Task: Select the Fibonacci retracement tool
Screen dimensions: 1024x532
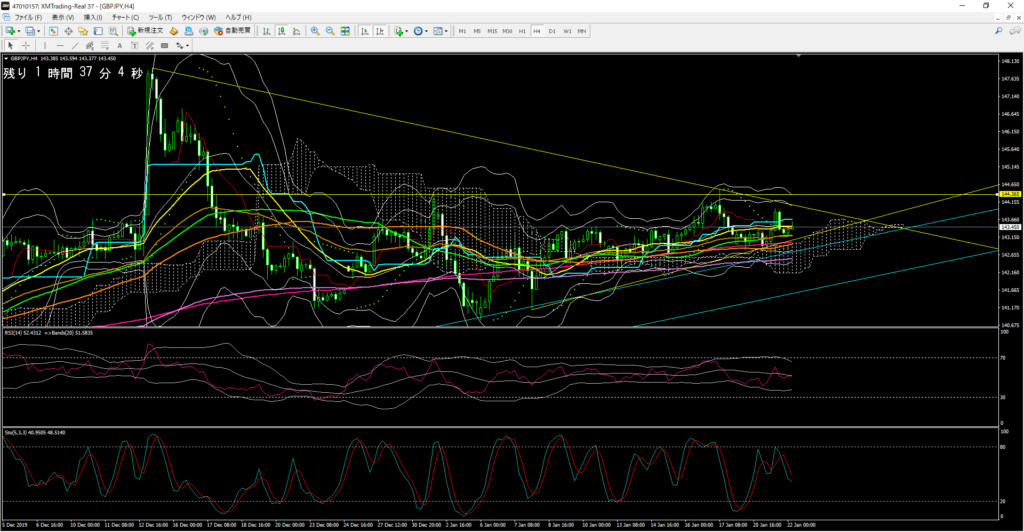Action: [x=104, y=46]
